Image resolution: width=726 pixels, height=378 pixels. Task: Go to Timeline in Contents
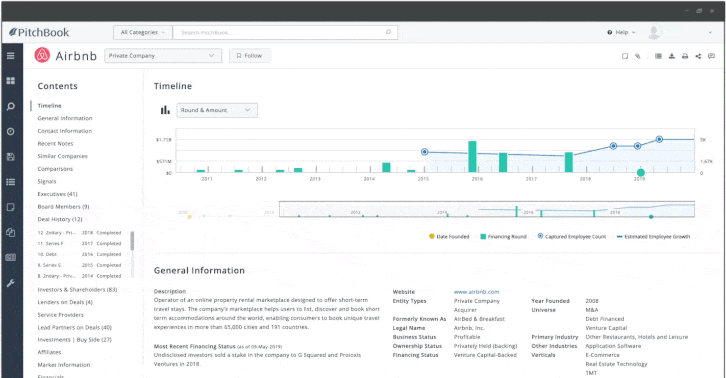(x=50, y=106)
